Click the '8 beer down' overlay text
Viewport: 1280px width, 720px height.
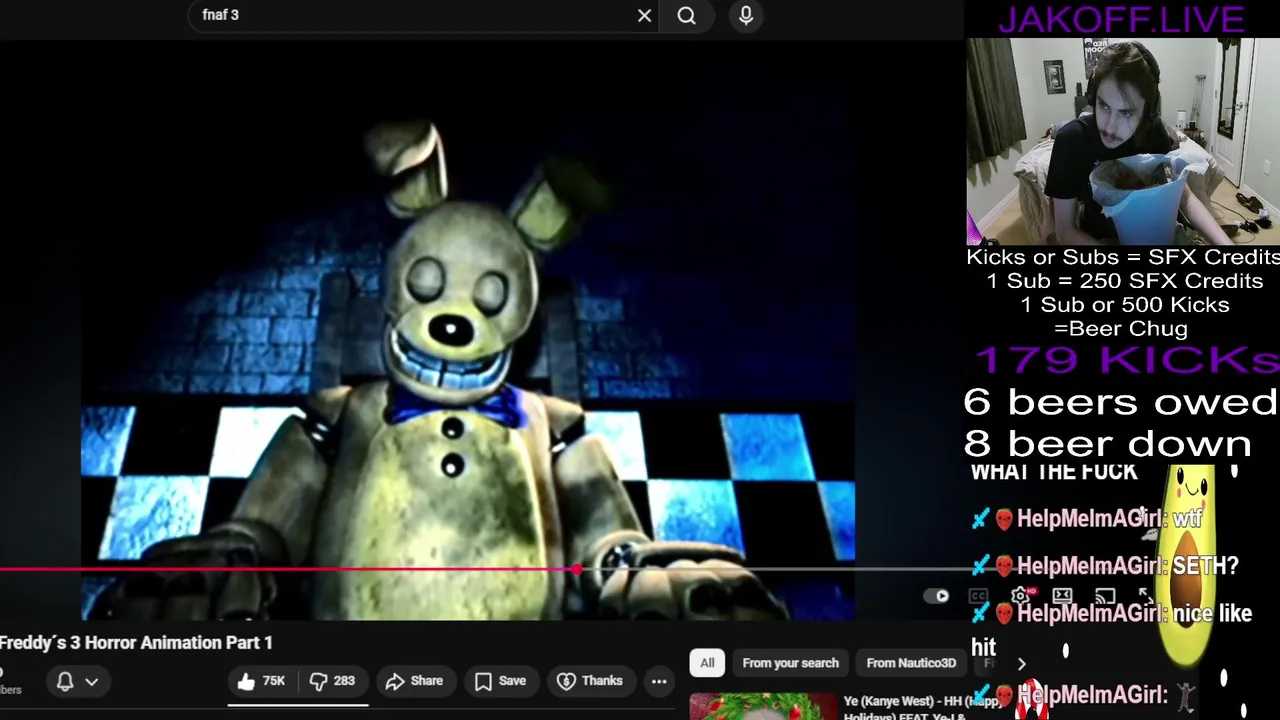(x=1107, y=444)
